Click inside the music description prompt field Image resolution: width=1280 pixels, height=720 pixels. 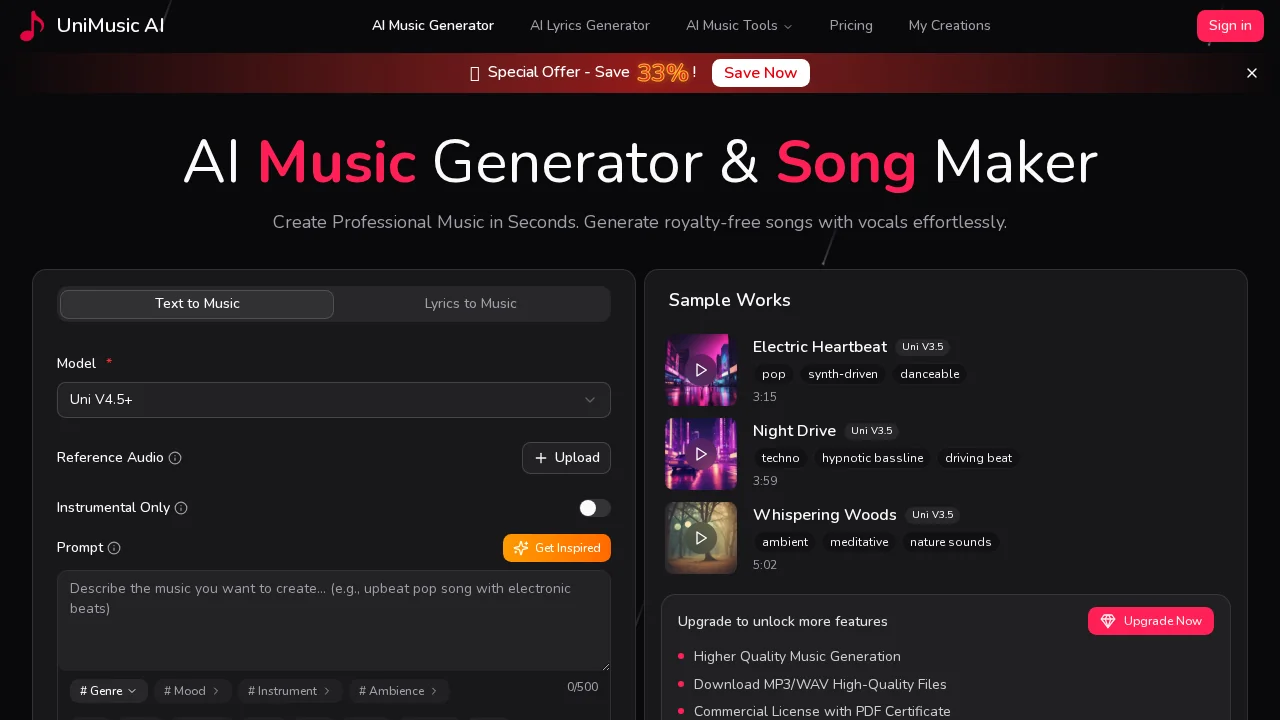point(334,620)
